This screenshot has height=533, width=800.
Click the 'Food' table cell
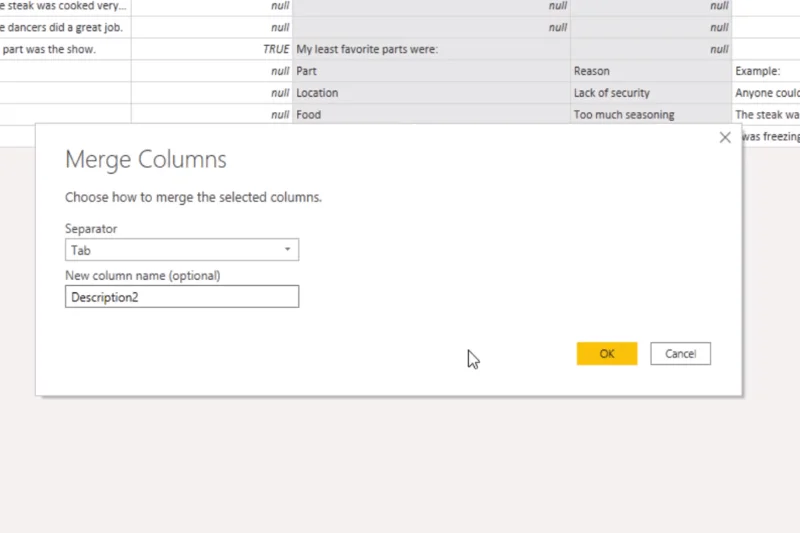click(431, 114)
